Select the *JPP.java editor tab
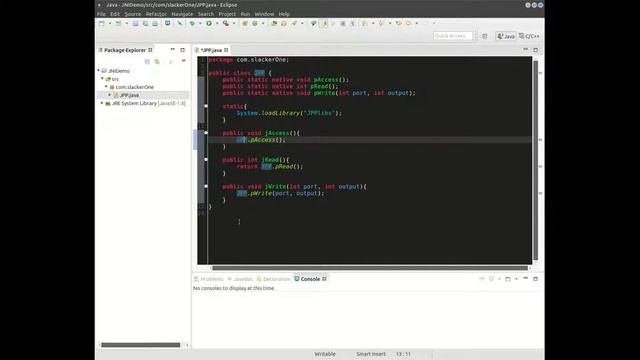Screen dimensions: 640x360 pos(211,50)
